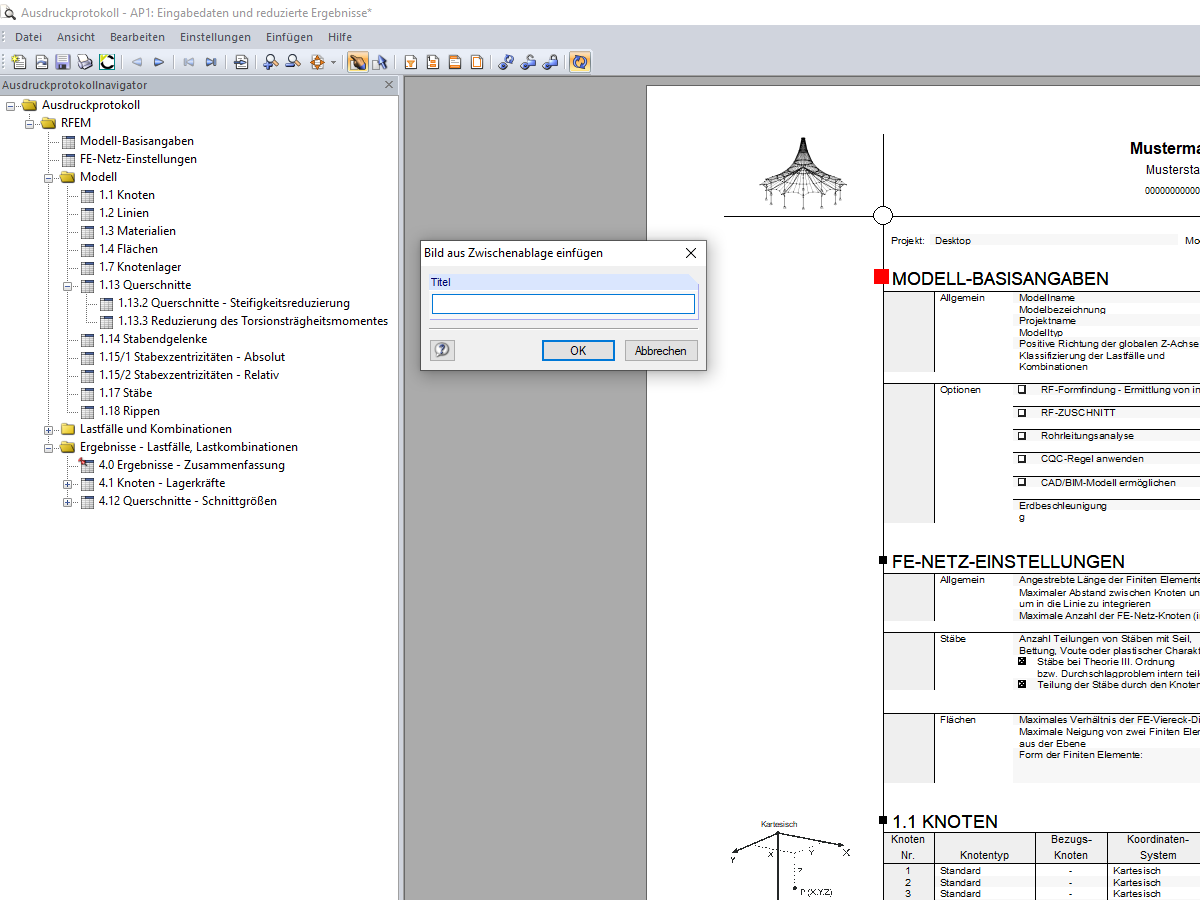Screen dimensions: 1200x900
Task: Toggle the Teilung der Stäbe checkbox
Action: point(1022,684)
